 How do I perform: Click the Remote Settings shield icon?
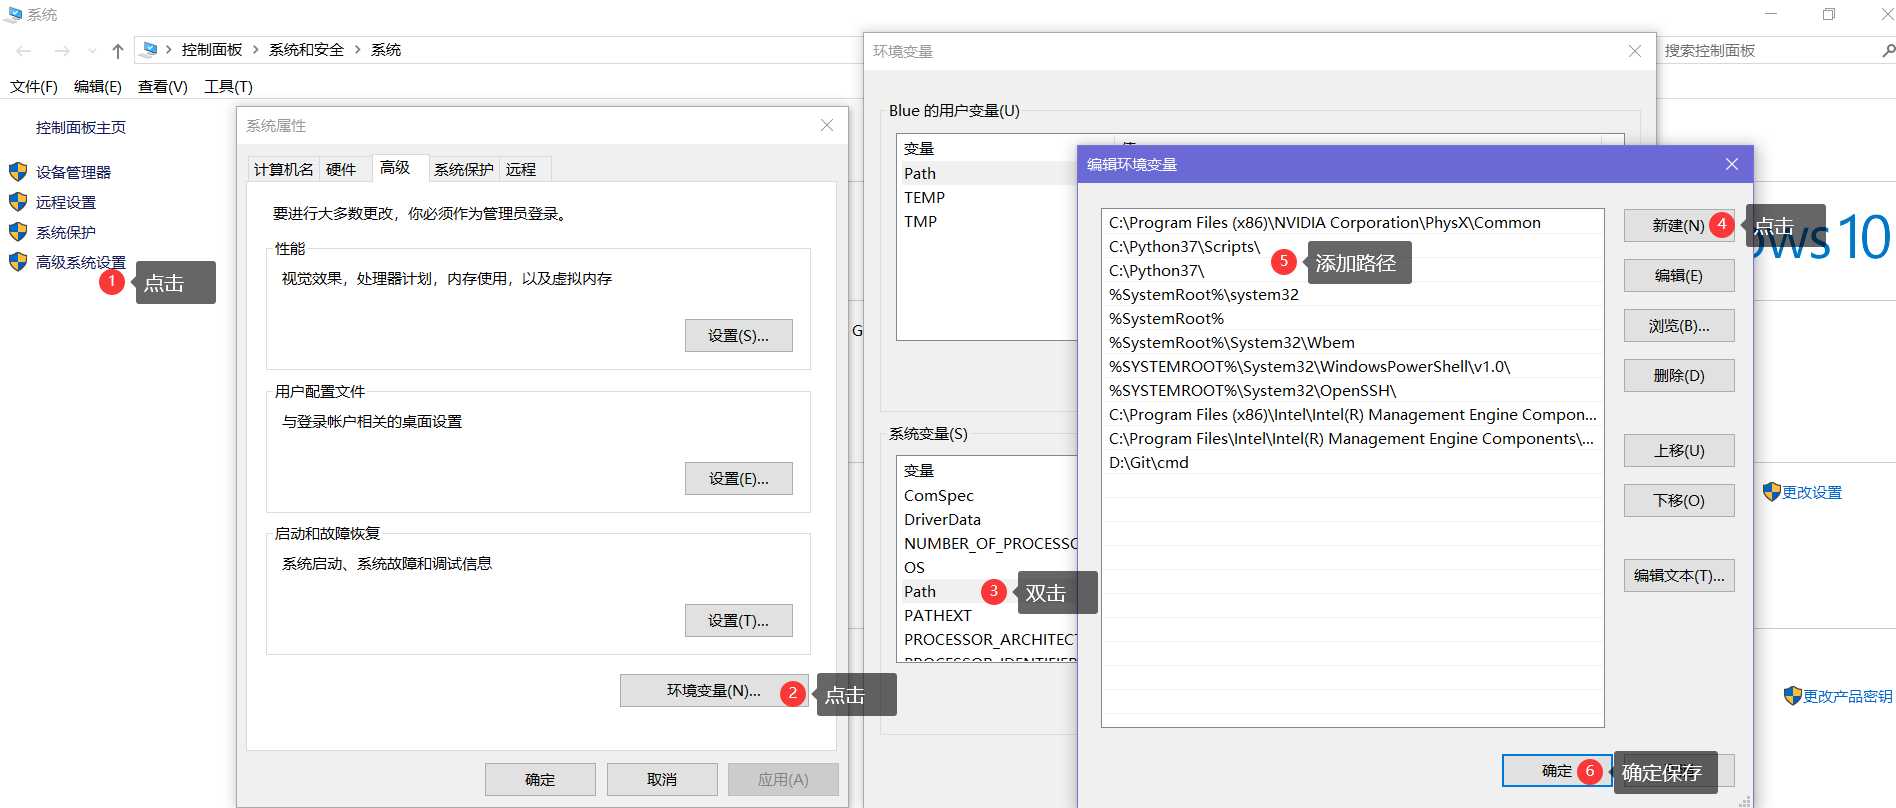(x=18, y=202)
